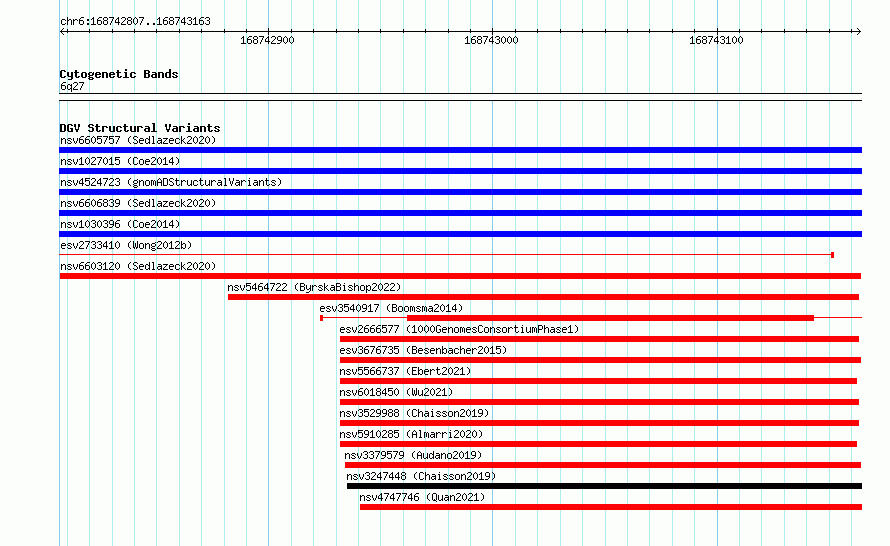Click the 168743100 ruler position
The image size is (890, 546).
click(x=716, y=40)
